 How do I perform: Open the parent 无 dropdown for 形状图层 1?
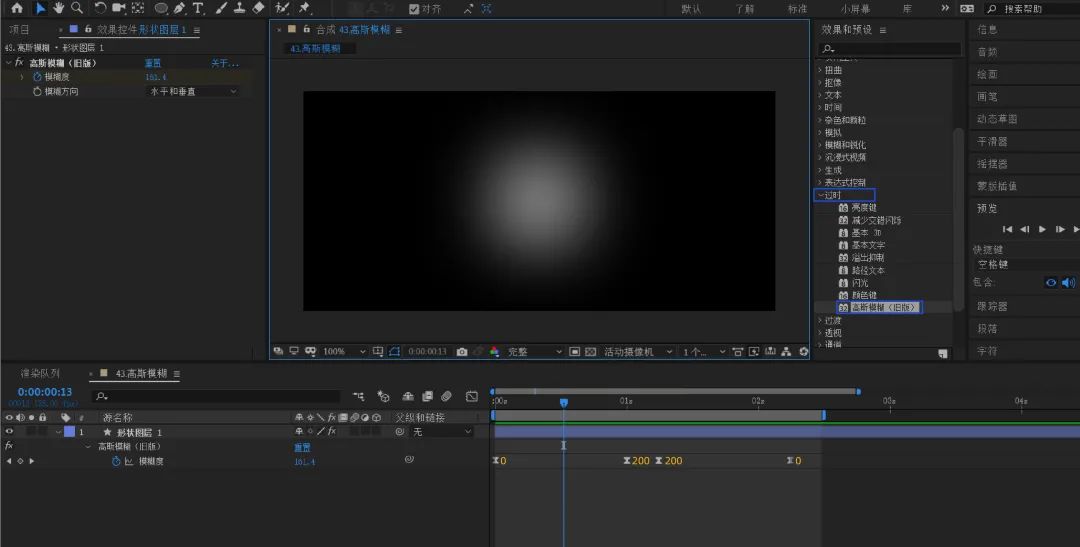click(x=442, y=431)
